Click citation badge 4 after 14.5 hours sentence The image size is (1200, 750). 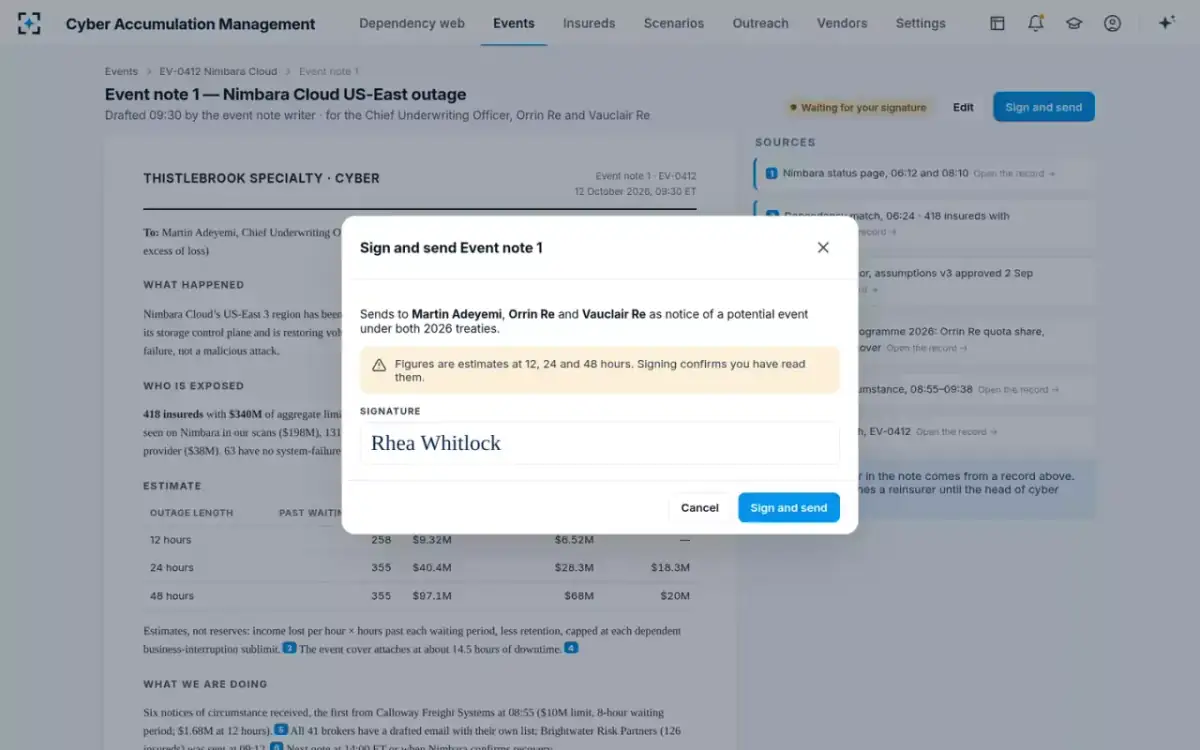click(x=571, y=648)
